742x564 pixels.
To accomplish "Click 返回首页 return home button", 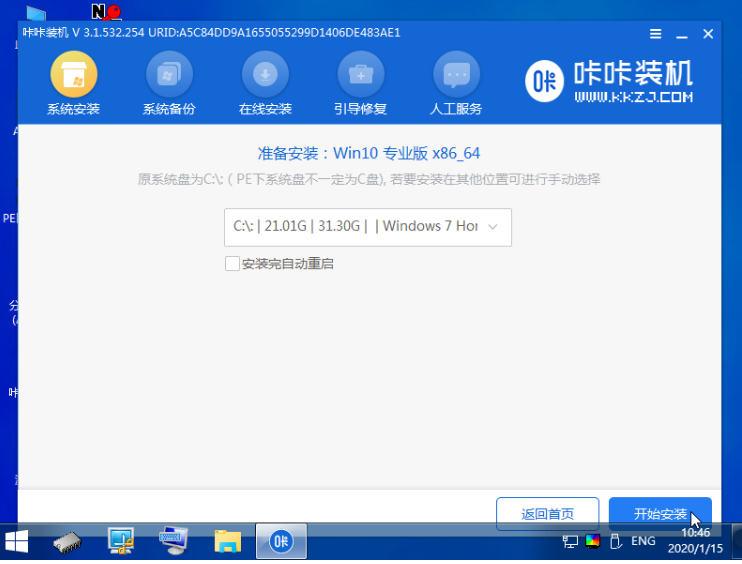I will click(547, 514).
